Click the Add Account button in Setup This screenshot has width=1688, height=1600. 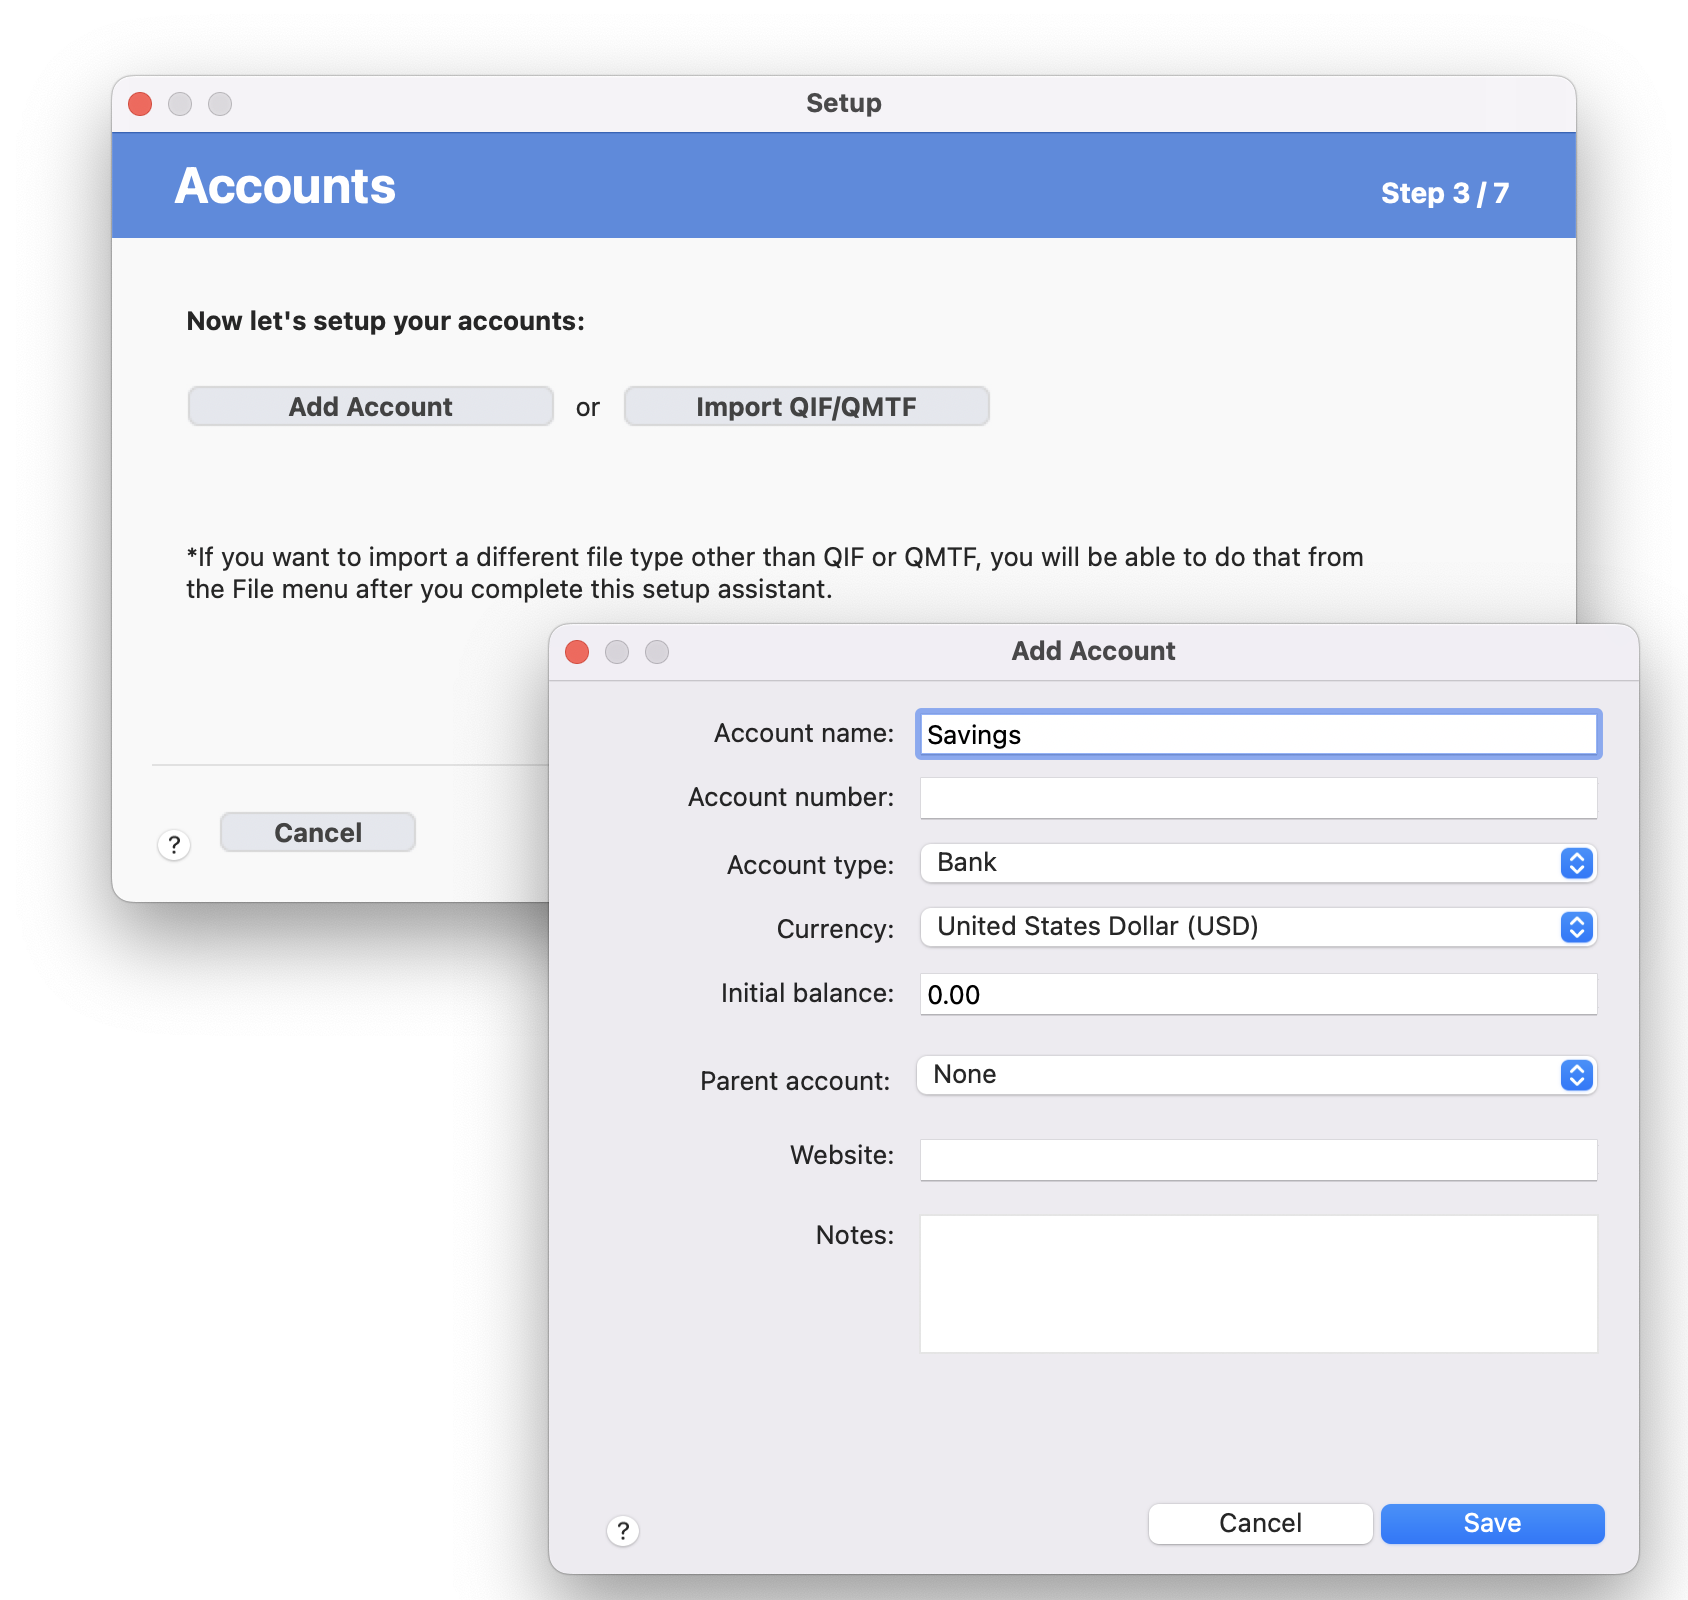click(370, 406)
